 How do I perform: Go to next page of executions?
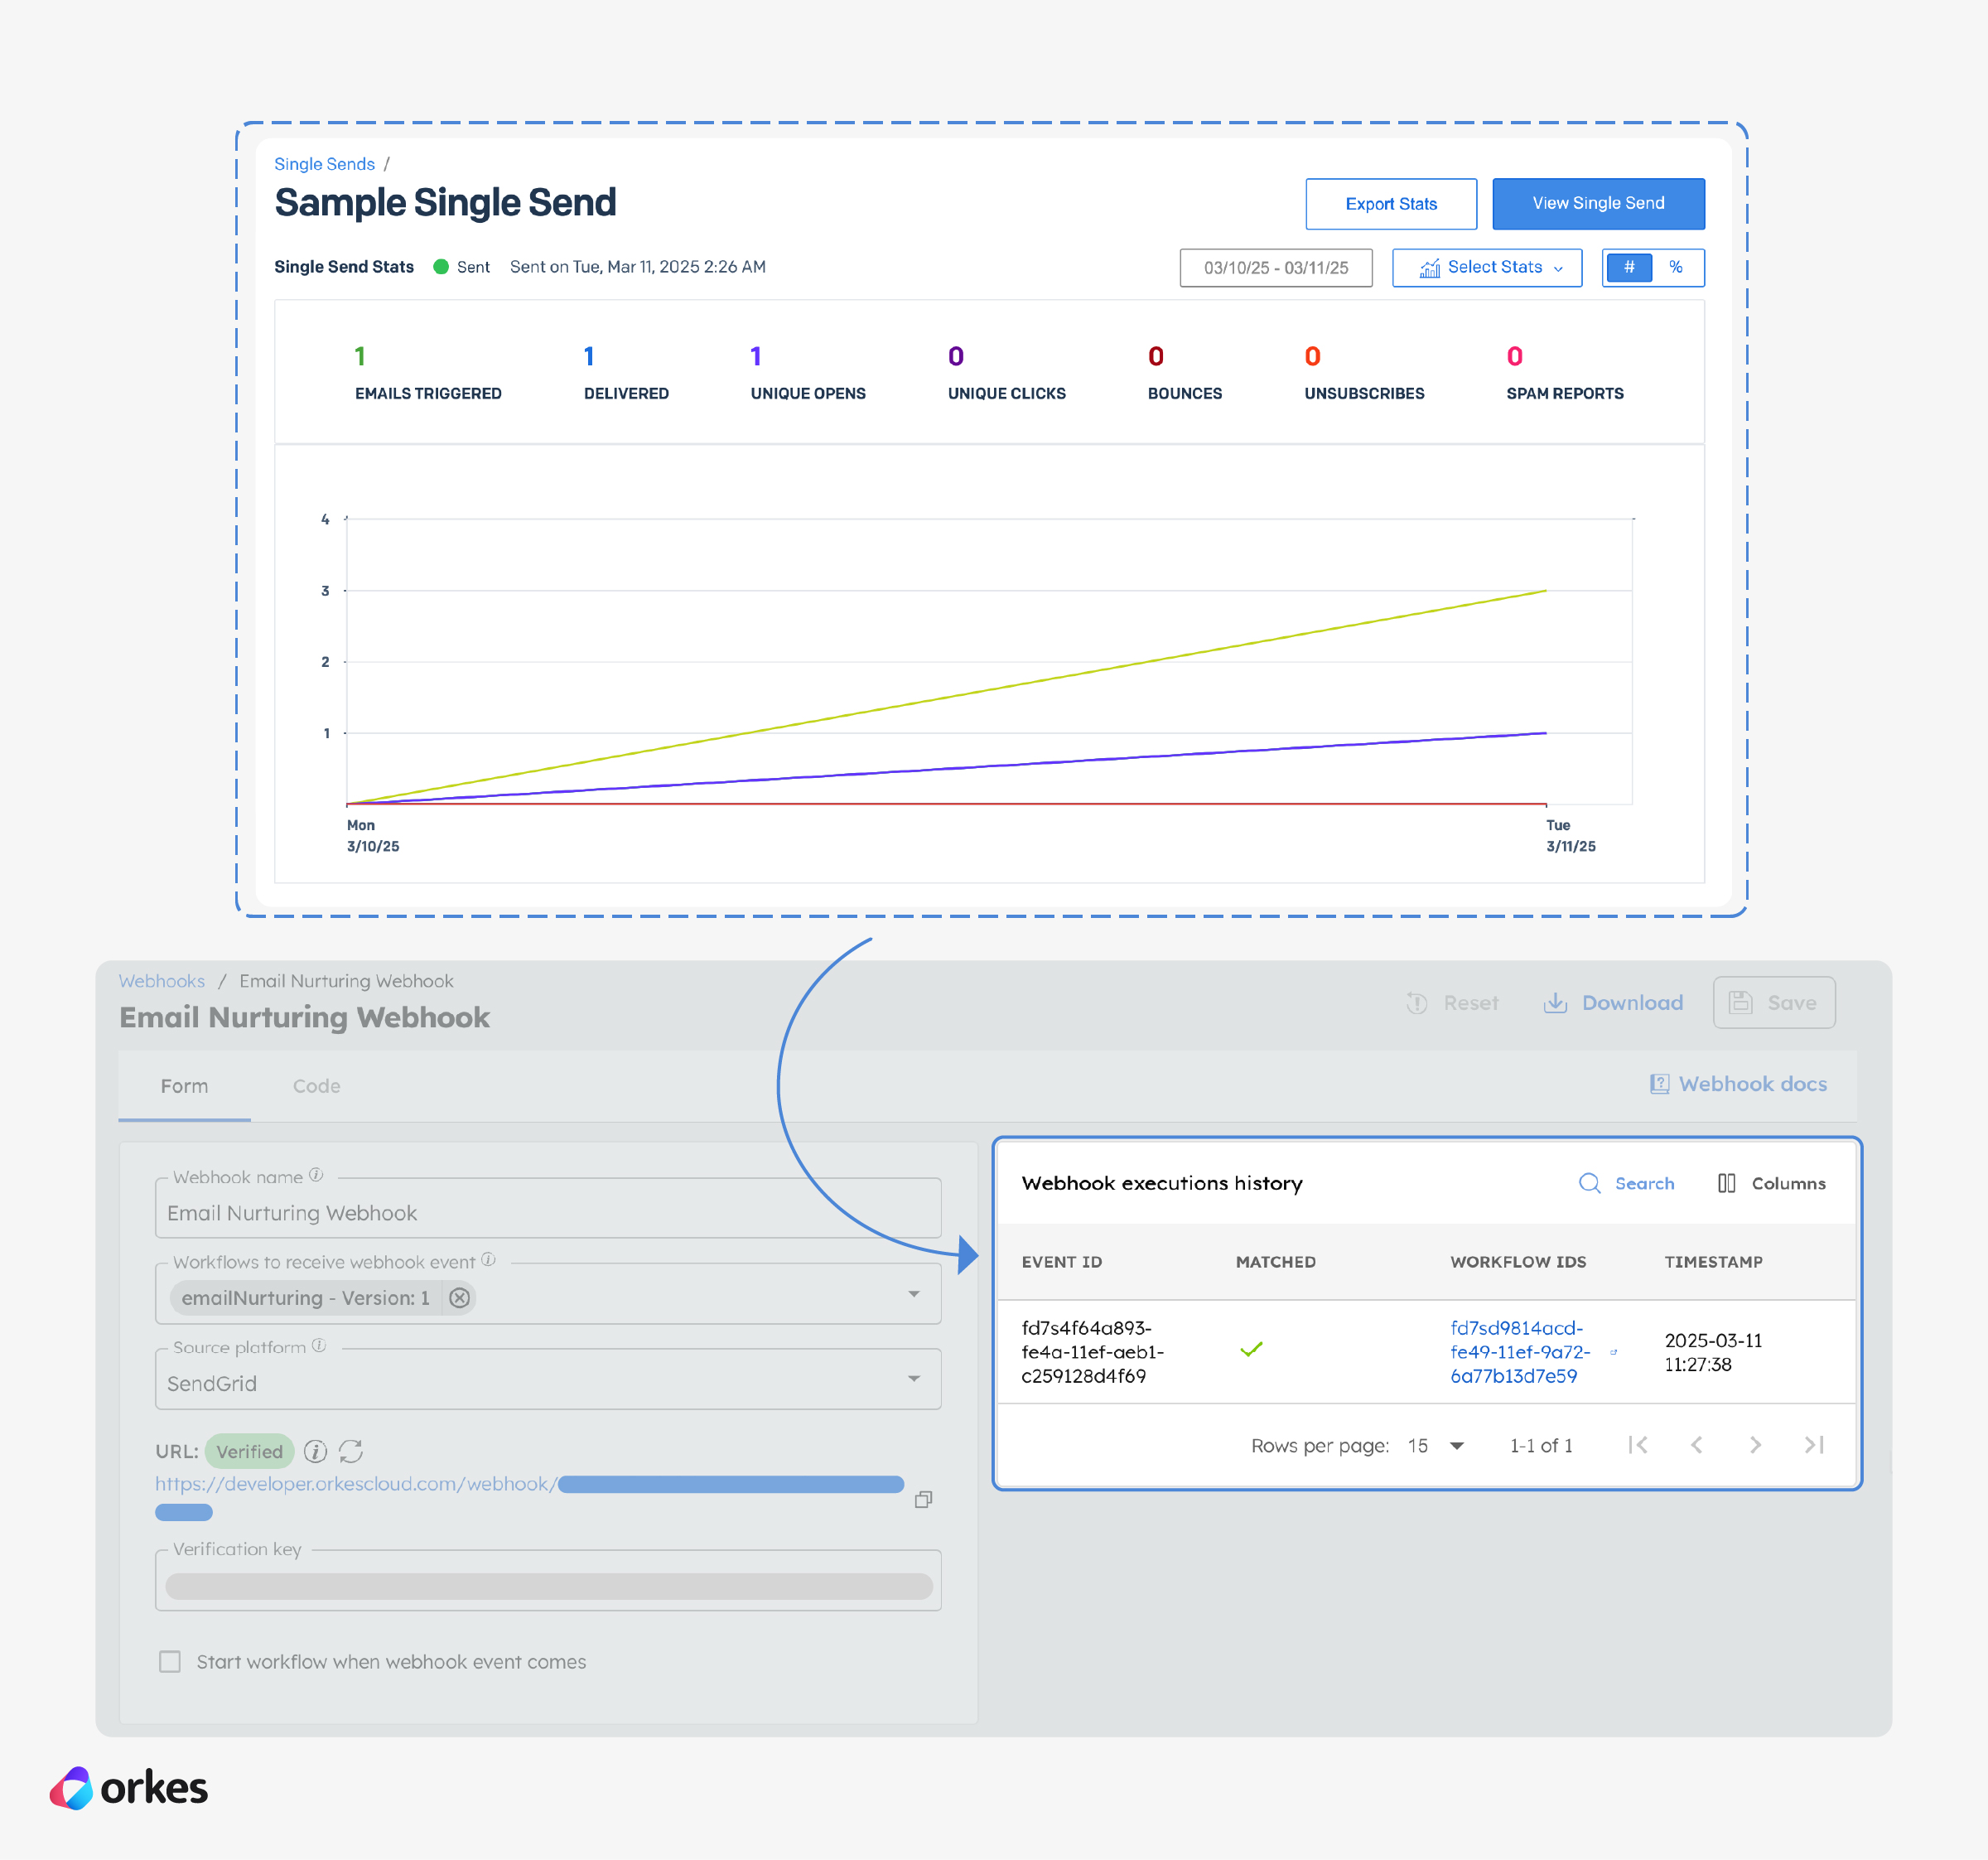tap(1755, 1445)
